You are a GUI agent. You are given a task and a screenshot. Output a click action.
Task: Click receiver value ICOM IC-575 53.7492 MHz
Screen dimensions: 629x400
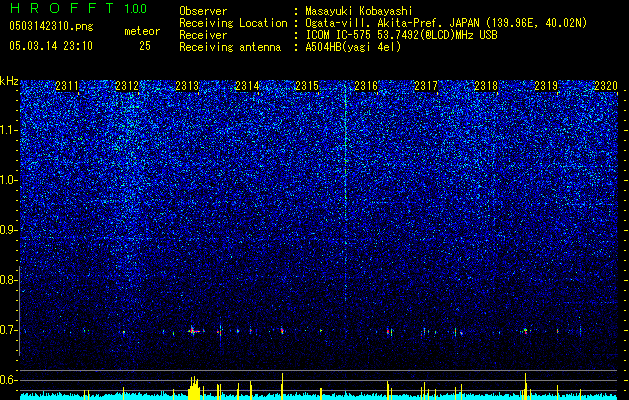401,35
